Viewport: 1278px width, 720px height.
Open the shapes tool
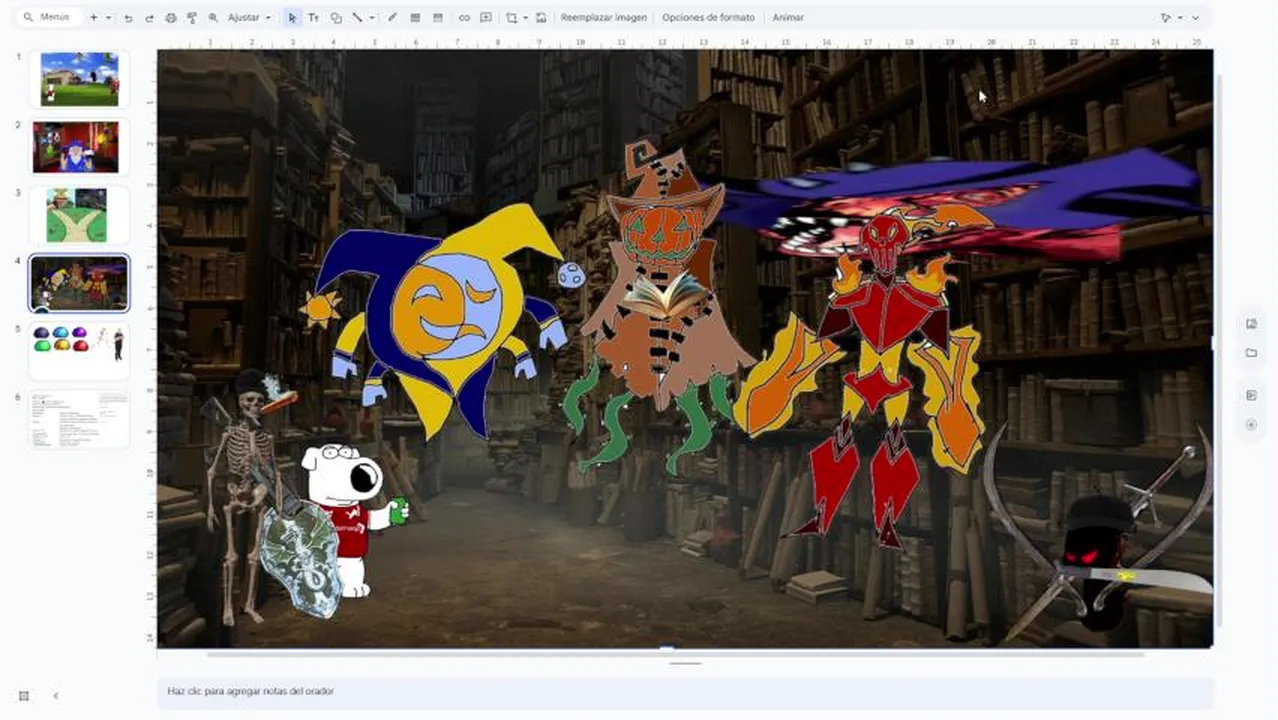[x=336, y=17]
